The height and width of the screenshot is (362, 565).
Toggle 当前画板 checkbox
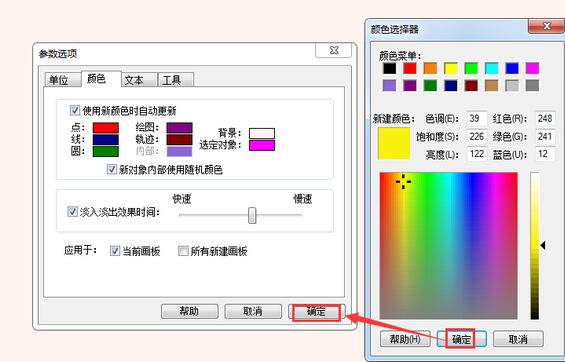click(x=115, y=251)
